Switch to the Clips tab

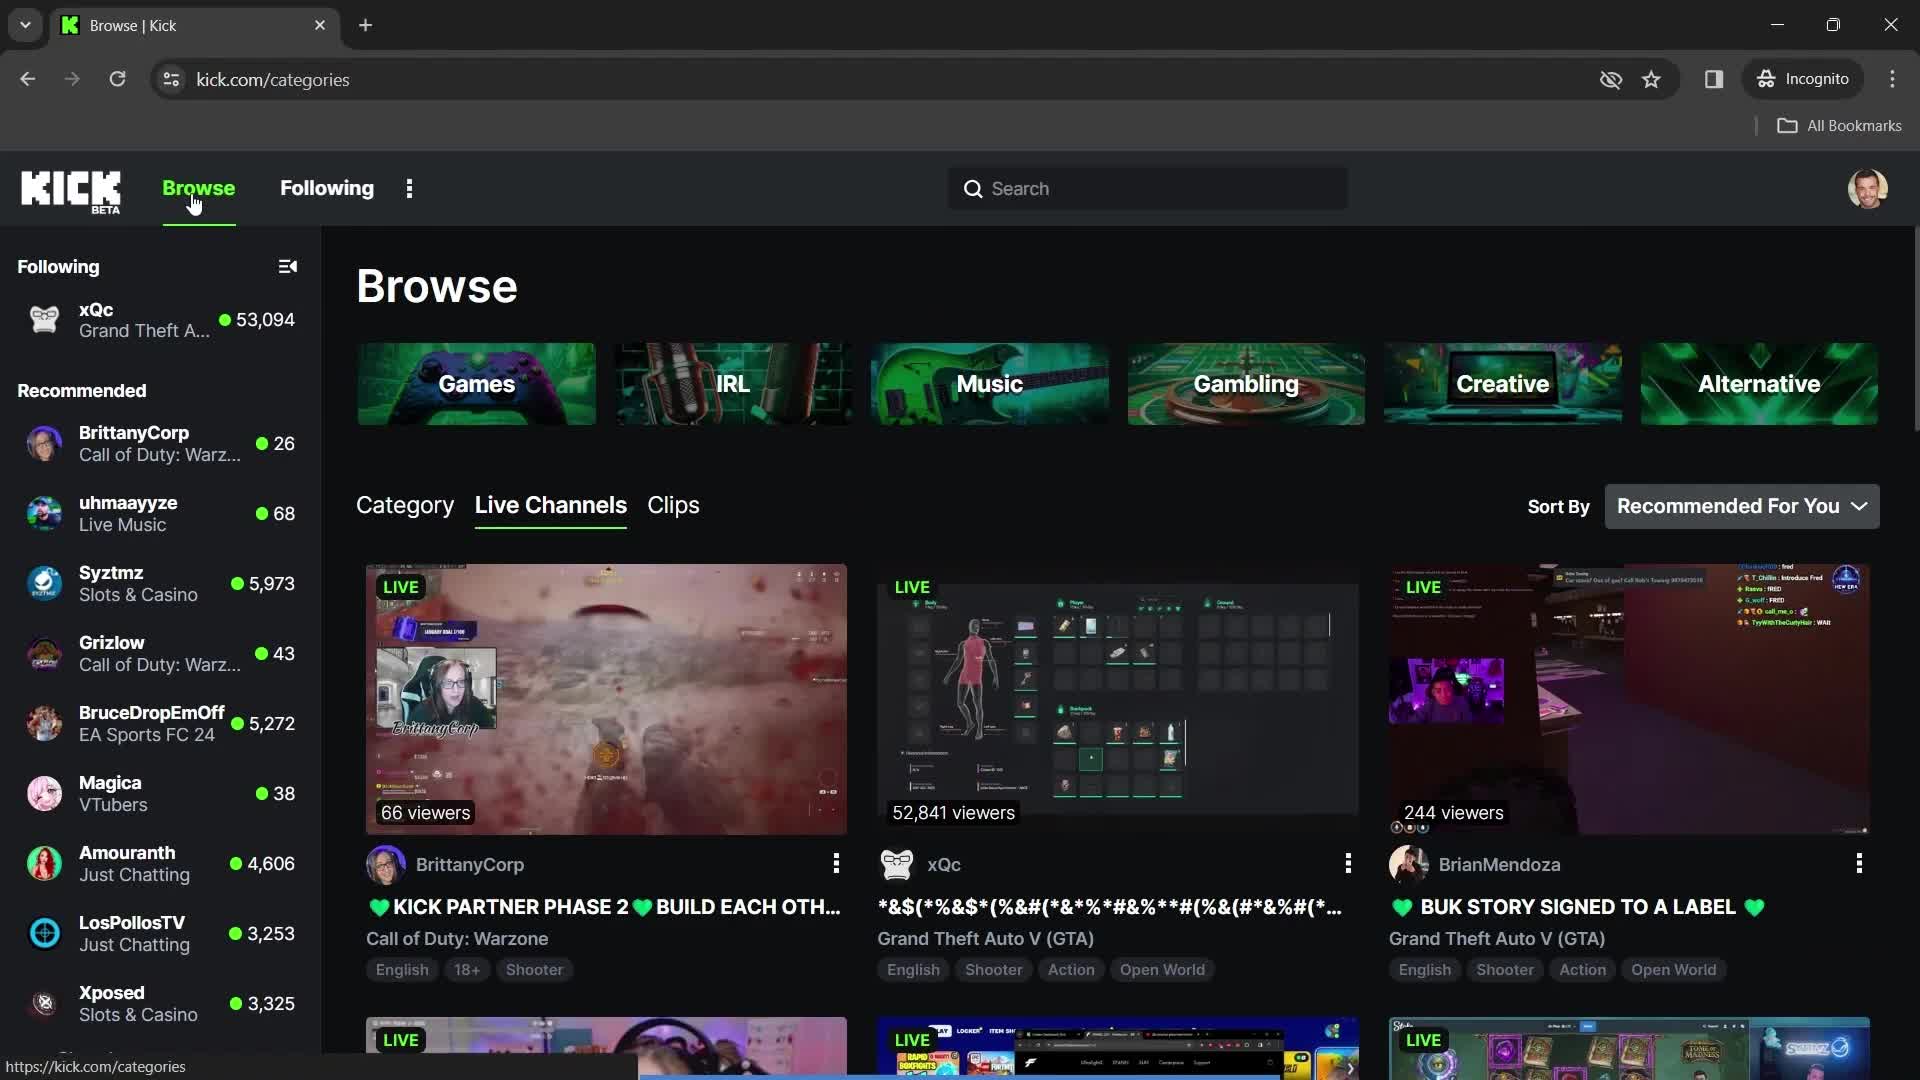(x=673, y=504)
